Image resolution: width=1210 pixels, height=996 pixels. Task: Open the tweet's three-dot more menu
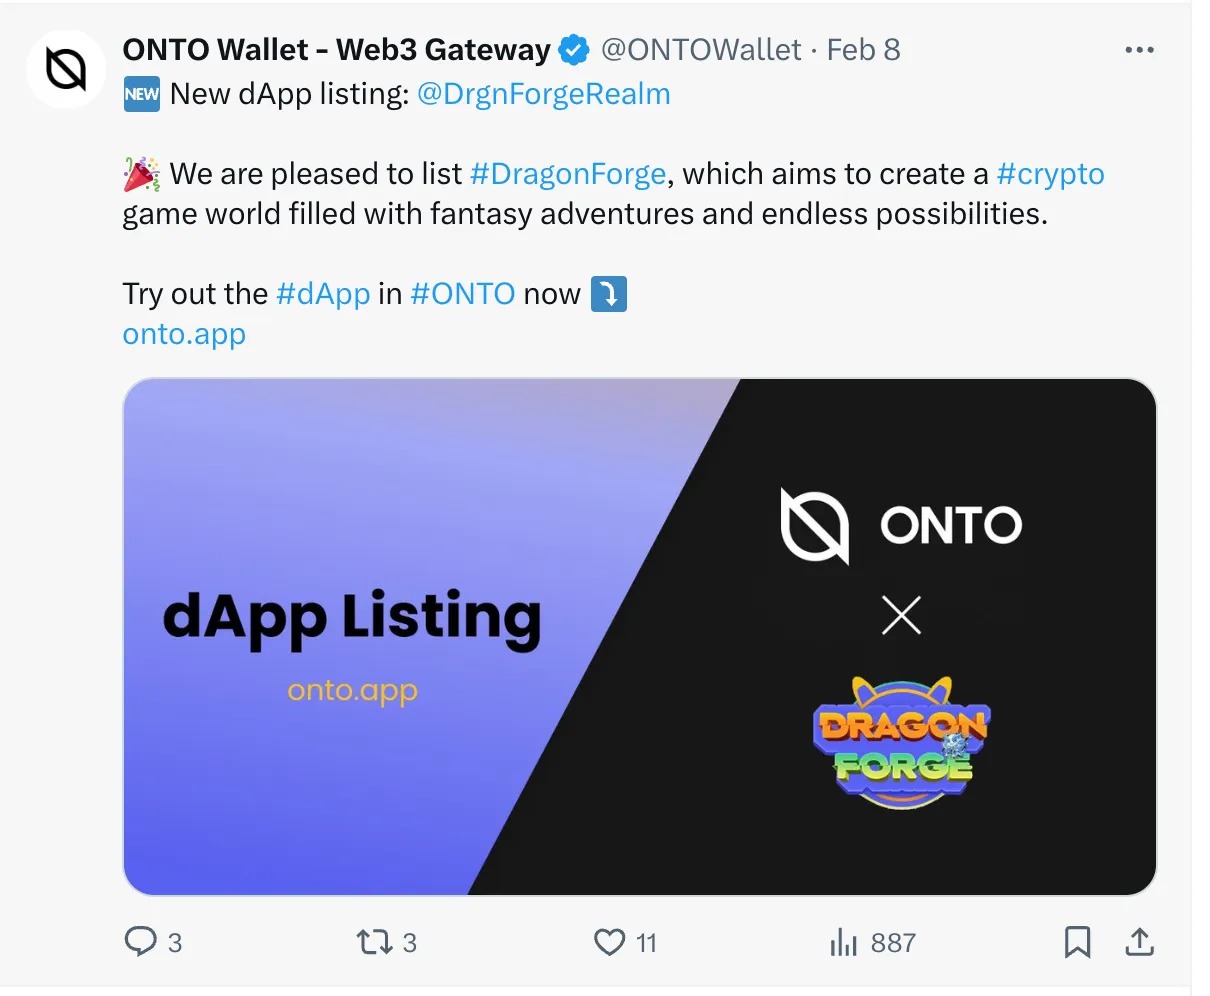(x=1139, y=50)
